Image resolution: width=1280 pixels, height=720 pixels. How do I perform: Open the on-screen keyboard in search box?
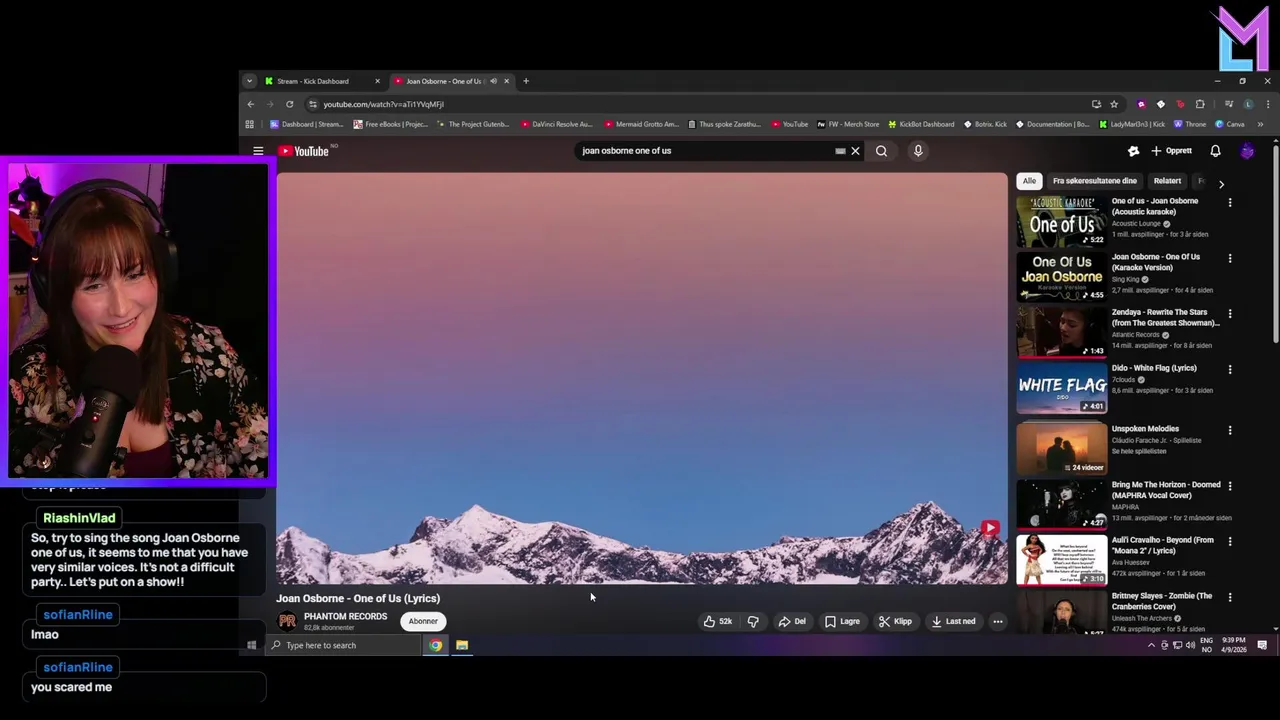click(x=840, y=151)
